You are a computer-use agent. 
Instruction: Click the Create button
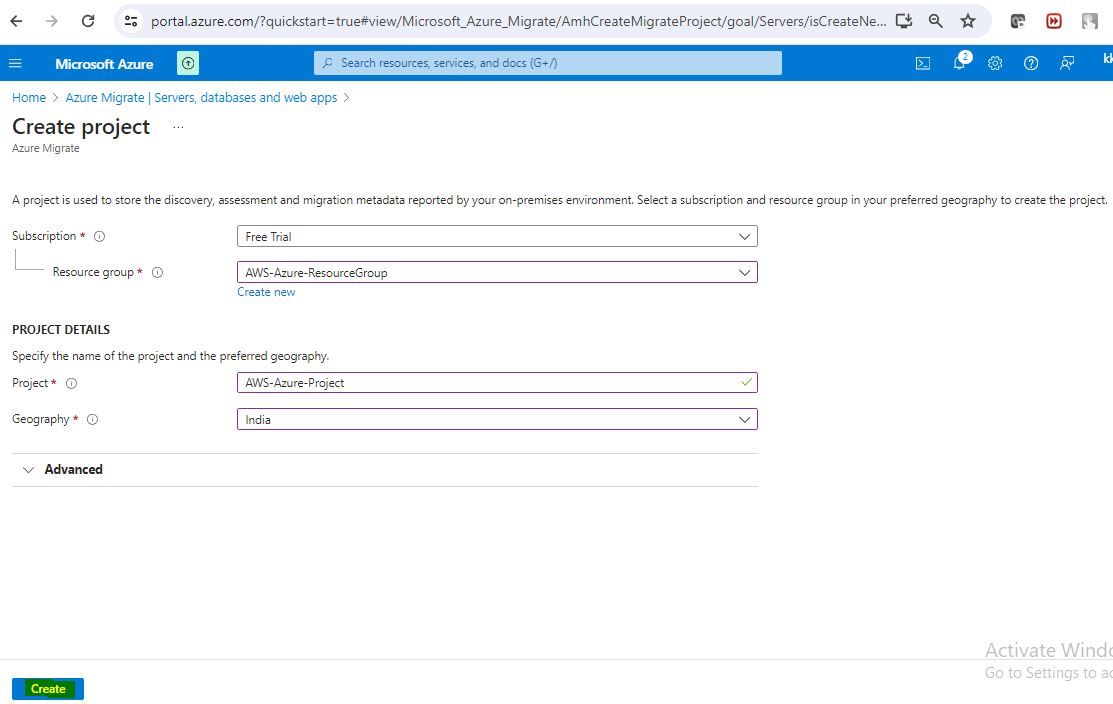click(x=48, y=689)
